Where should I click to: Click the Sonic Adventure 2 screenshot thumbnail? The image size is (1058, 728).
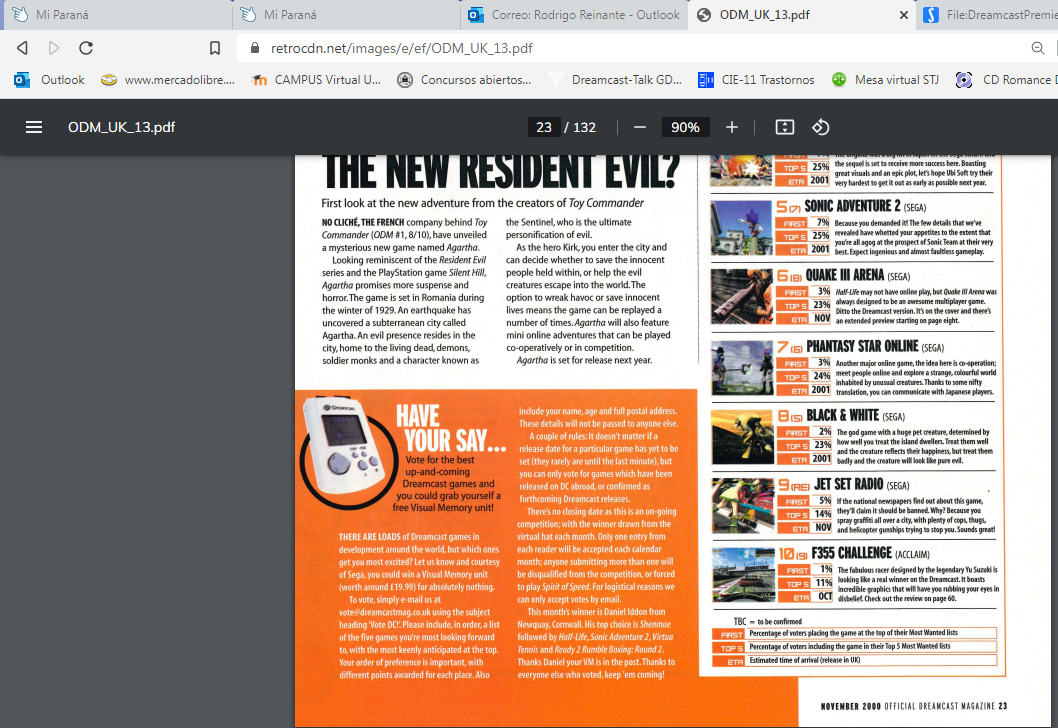coord(741,227)
